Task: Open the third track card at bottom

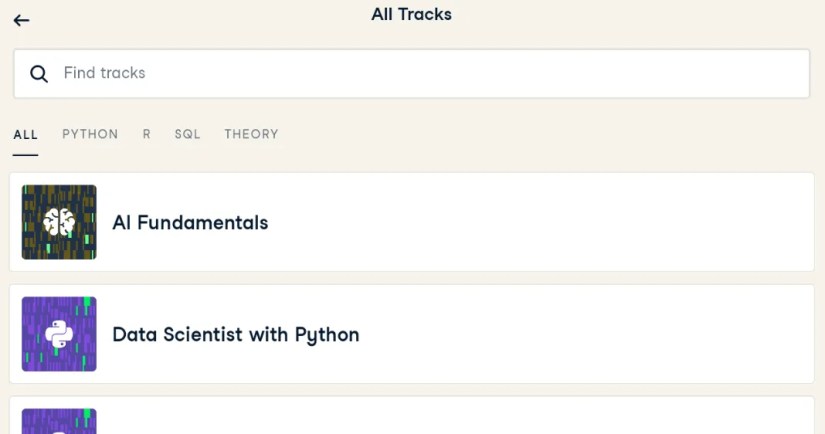Action: pos(411,418)
